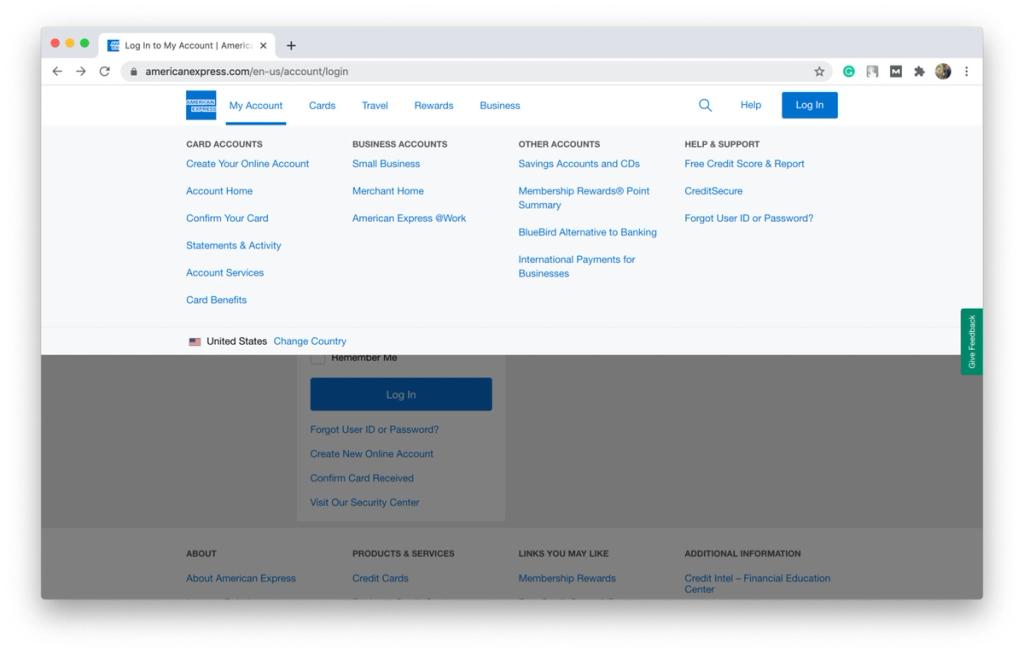The height and width of the screenshot is (654, 1024).
Task: Click Forgot User ID or Password below form
Action: (x=374, y=430)
